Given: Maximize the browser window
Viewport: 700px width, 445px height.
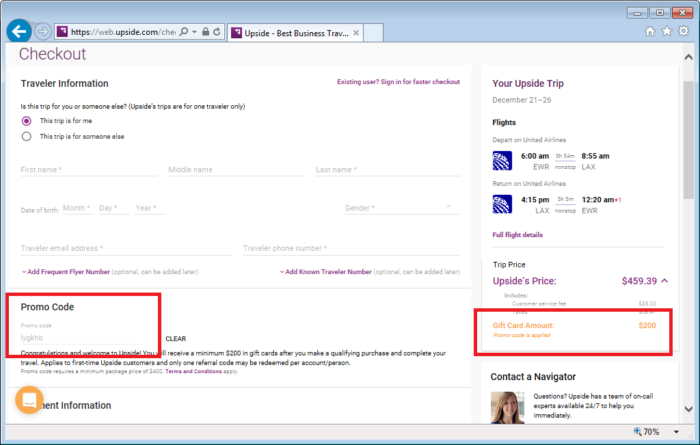Looking at the screenshot, I should (660, 12).
